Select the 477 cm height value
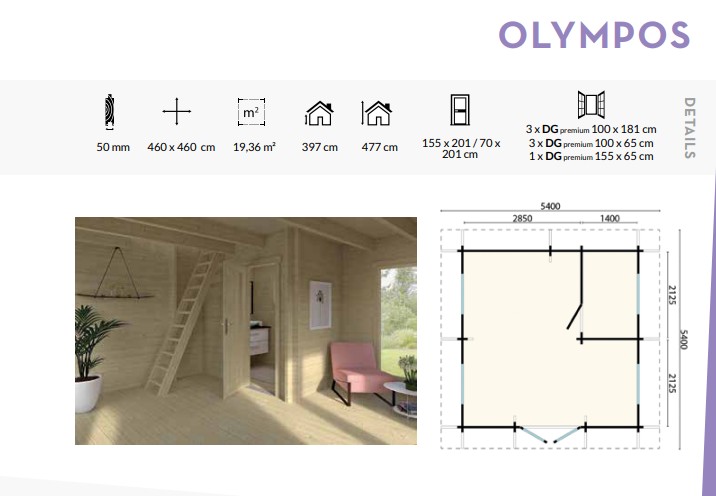Viewport: 716px width, 496px height. point(379,147)
